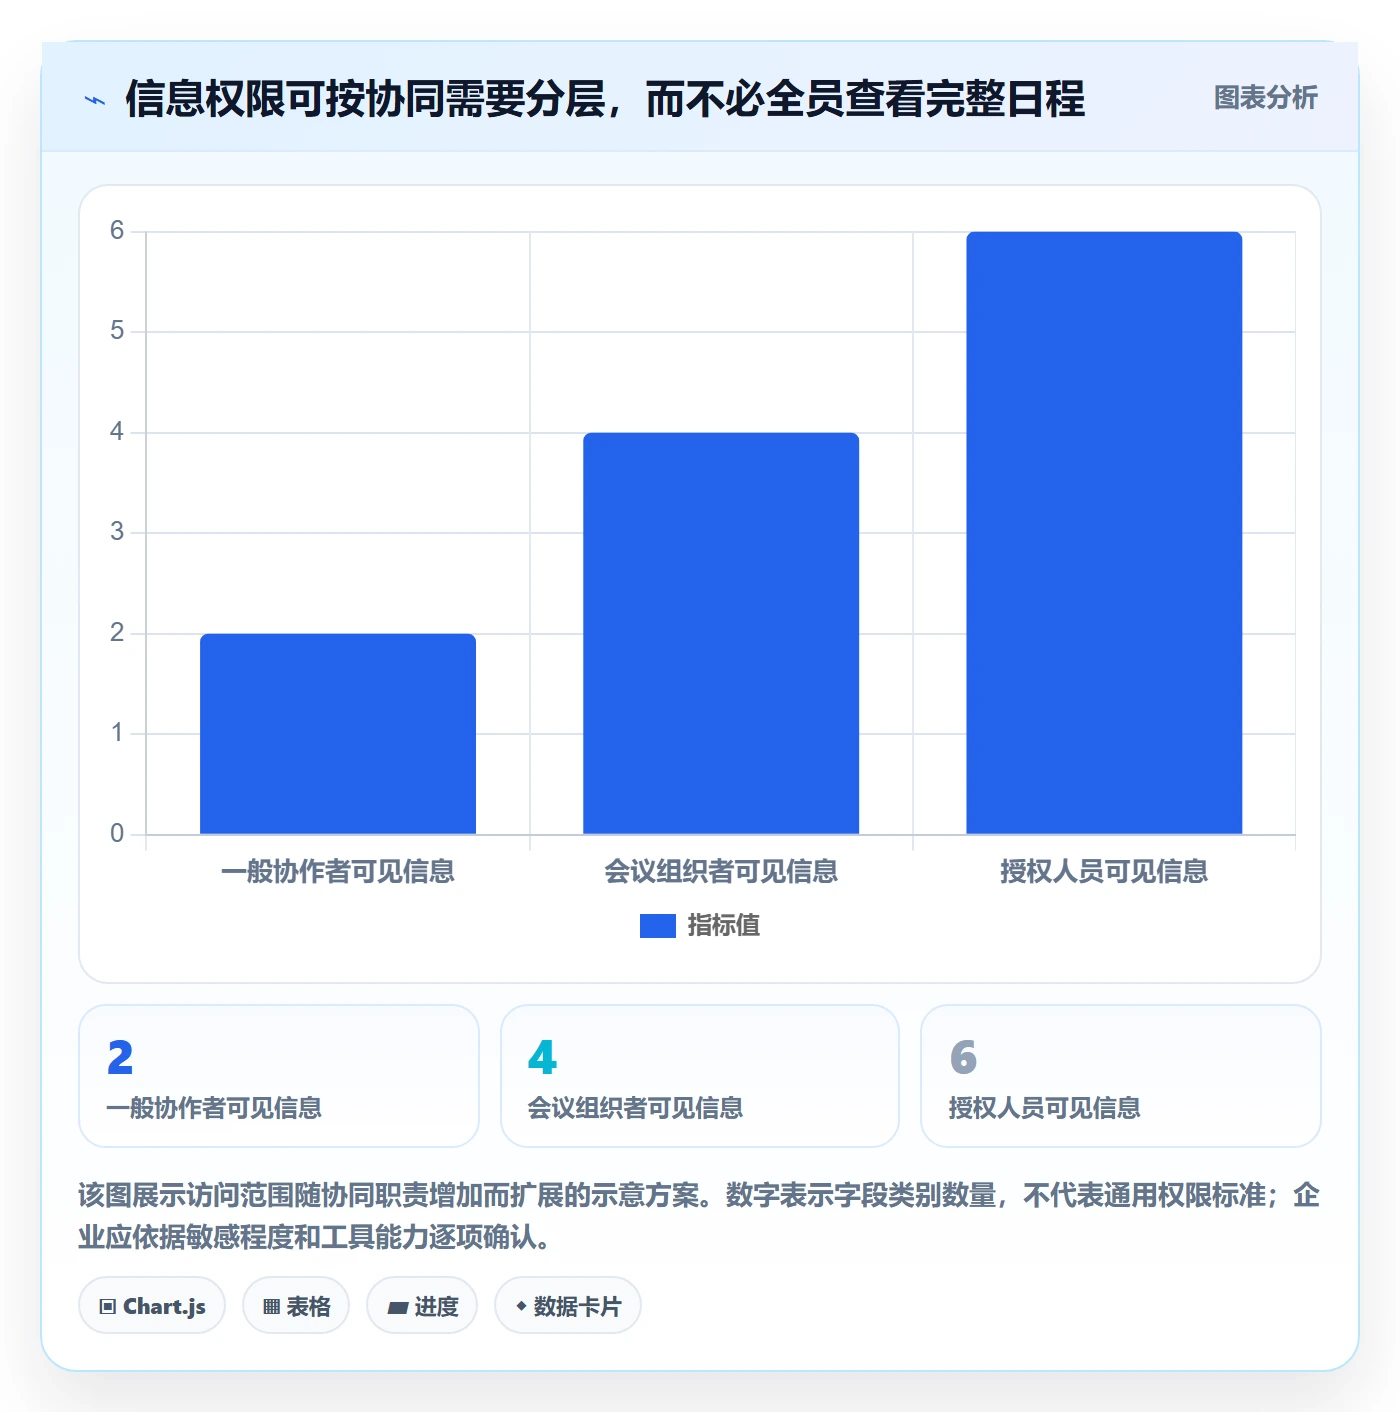
Task: Select the 授权人员可见信息 bar in chart
Action: 1104,533
